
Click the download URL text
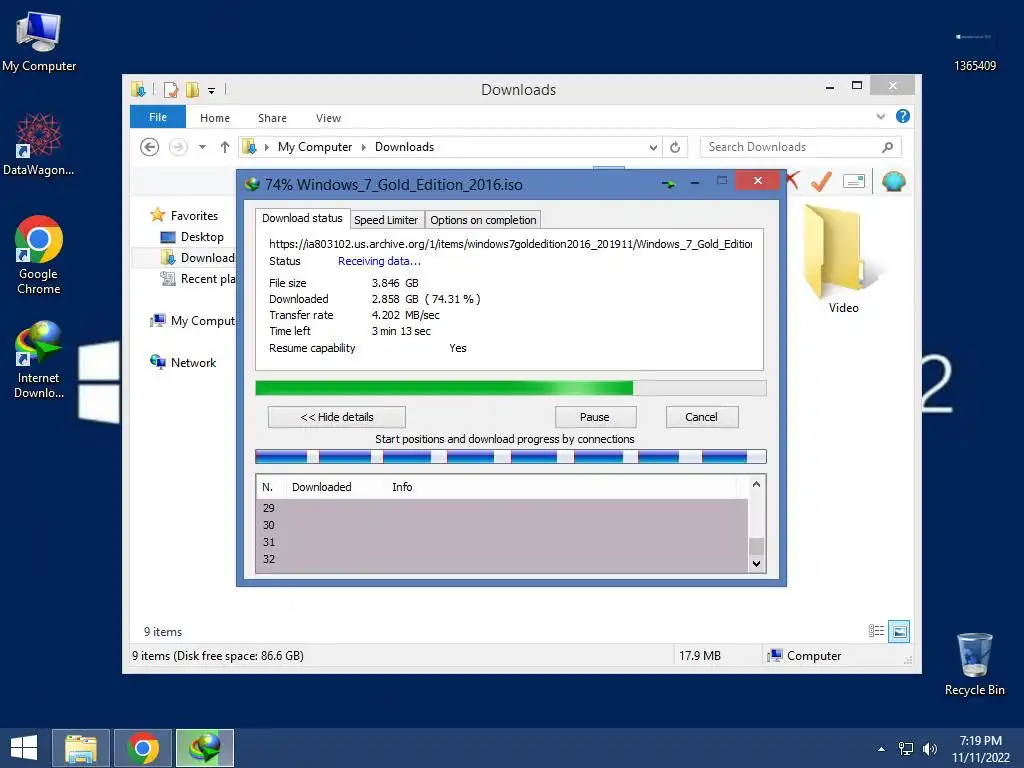tap(510, 244)
